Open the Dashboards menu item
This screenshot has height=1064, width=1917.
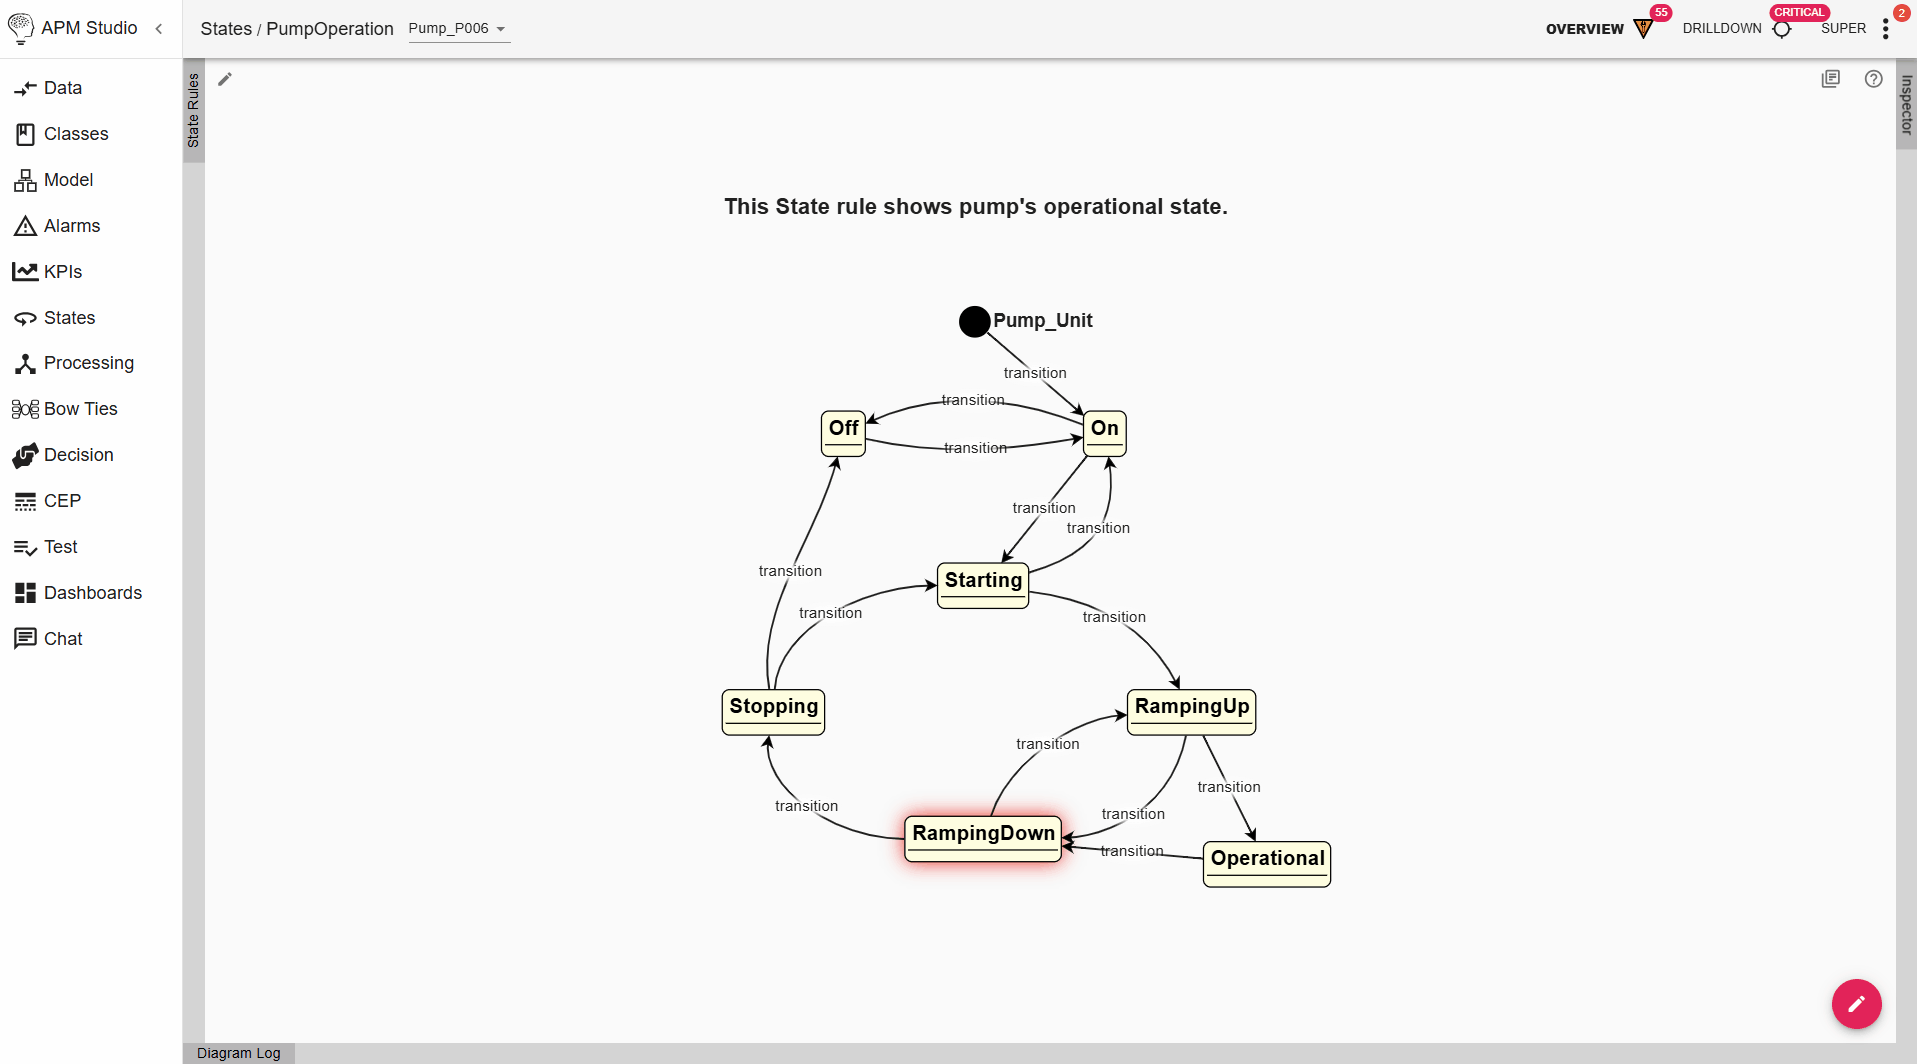(91, 593)
